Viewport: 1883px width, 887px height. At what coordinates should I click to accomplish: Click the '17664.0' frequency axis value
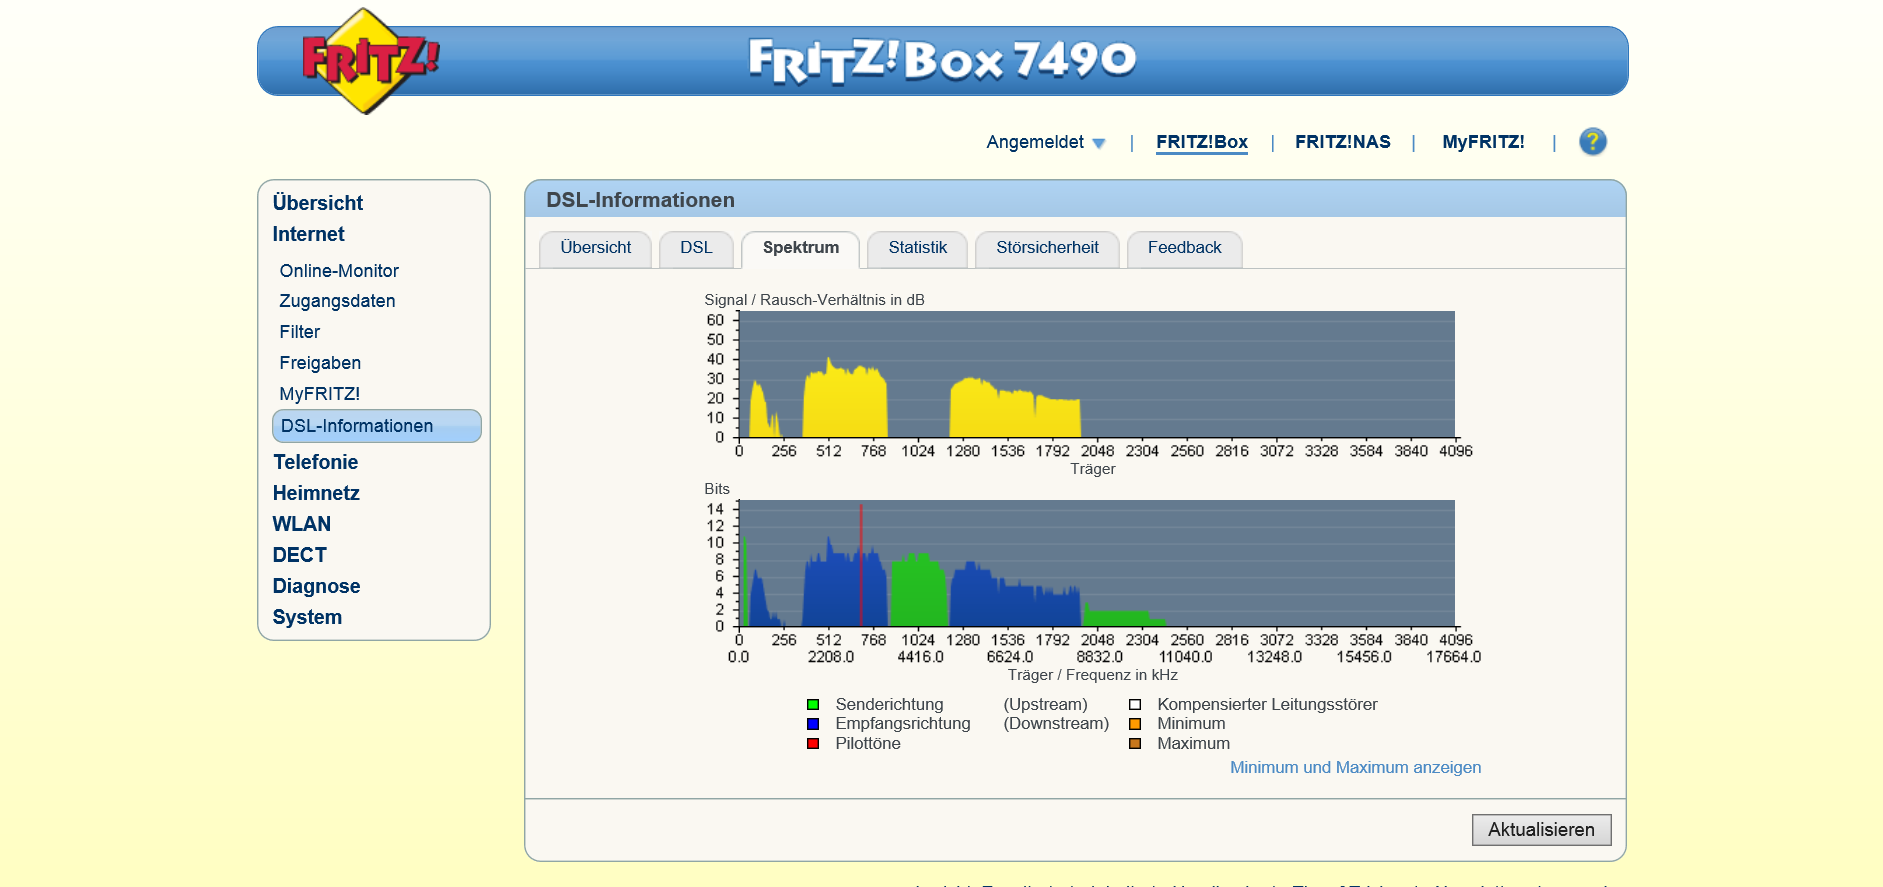click(1453, 657)
